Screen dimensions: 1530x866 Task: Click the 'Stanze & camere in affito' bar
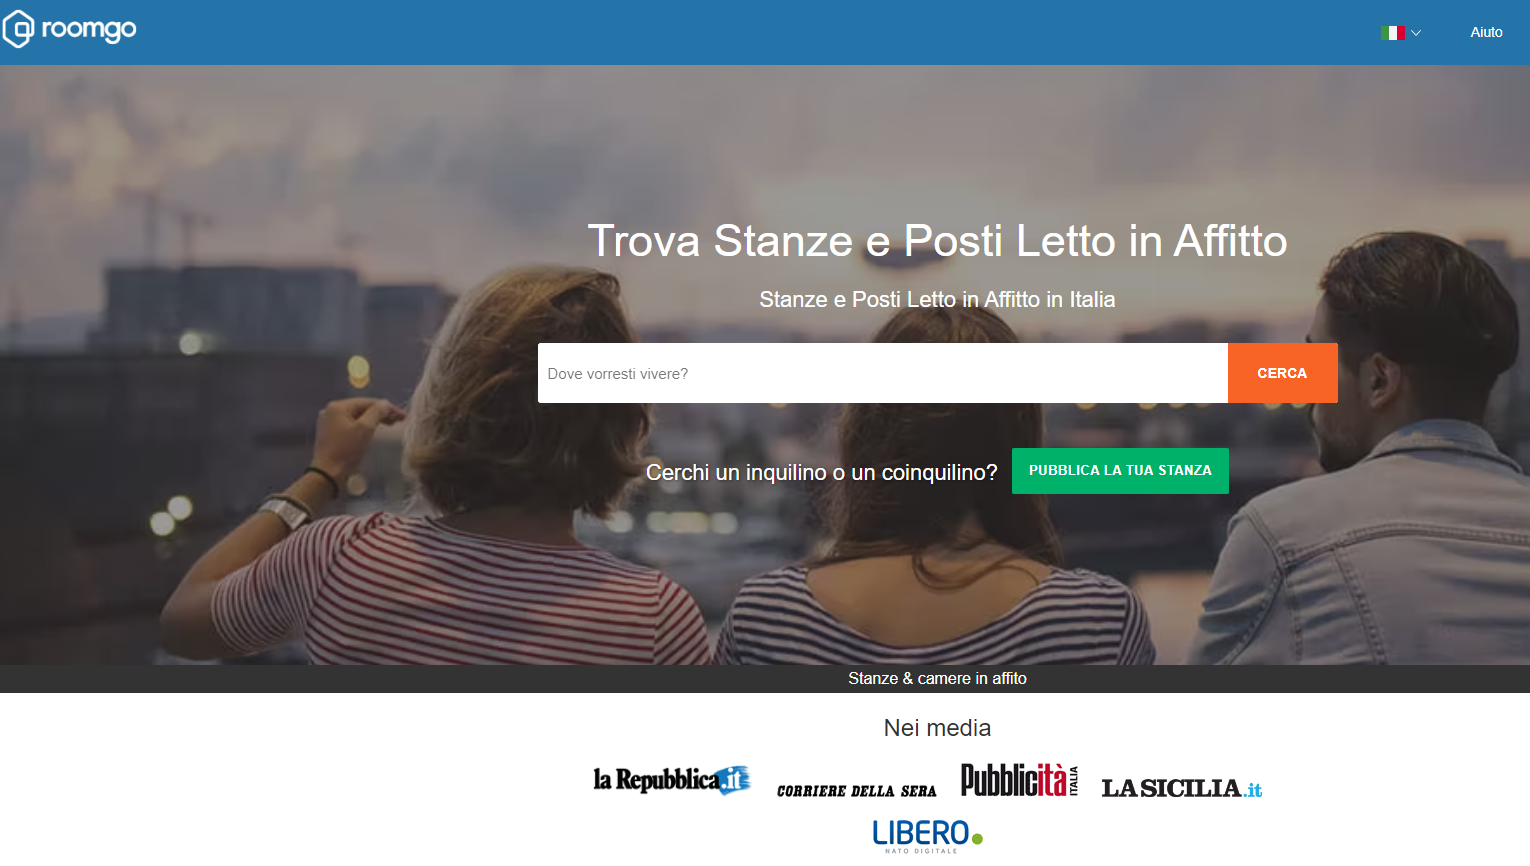[x=765, y=679]
